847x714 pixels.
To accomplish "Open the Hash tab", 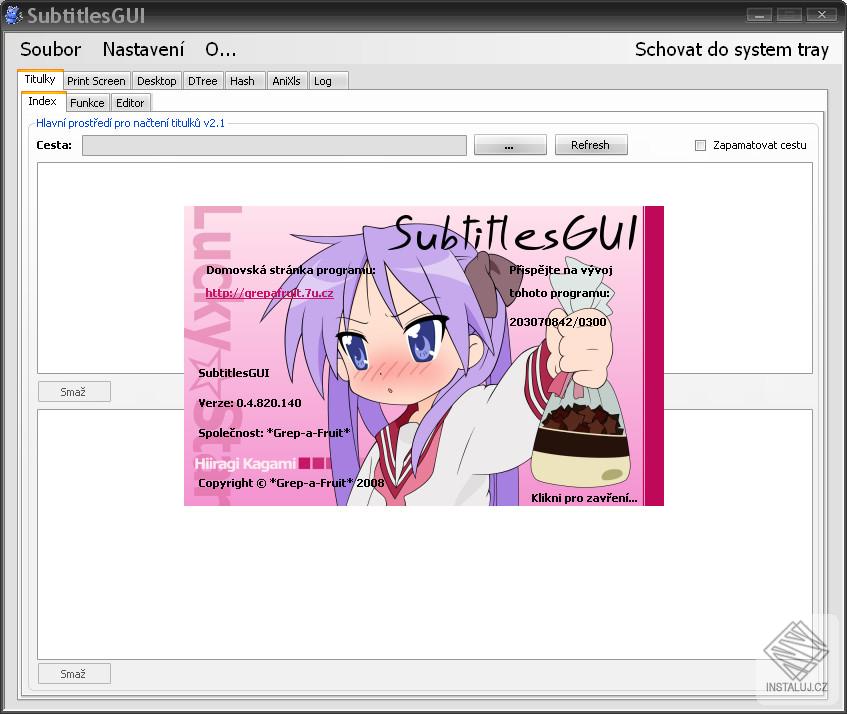I will coord(243,80).
